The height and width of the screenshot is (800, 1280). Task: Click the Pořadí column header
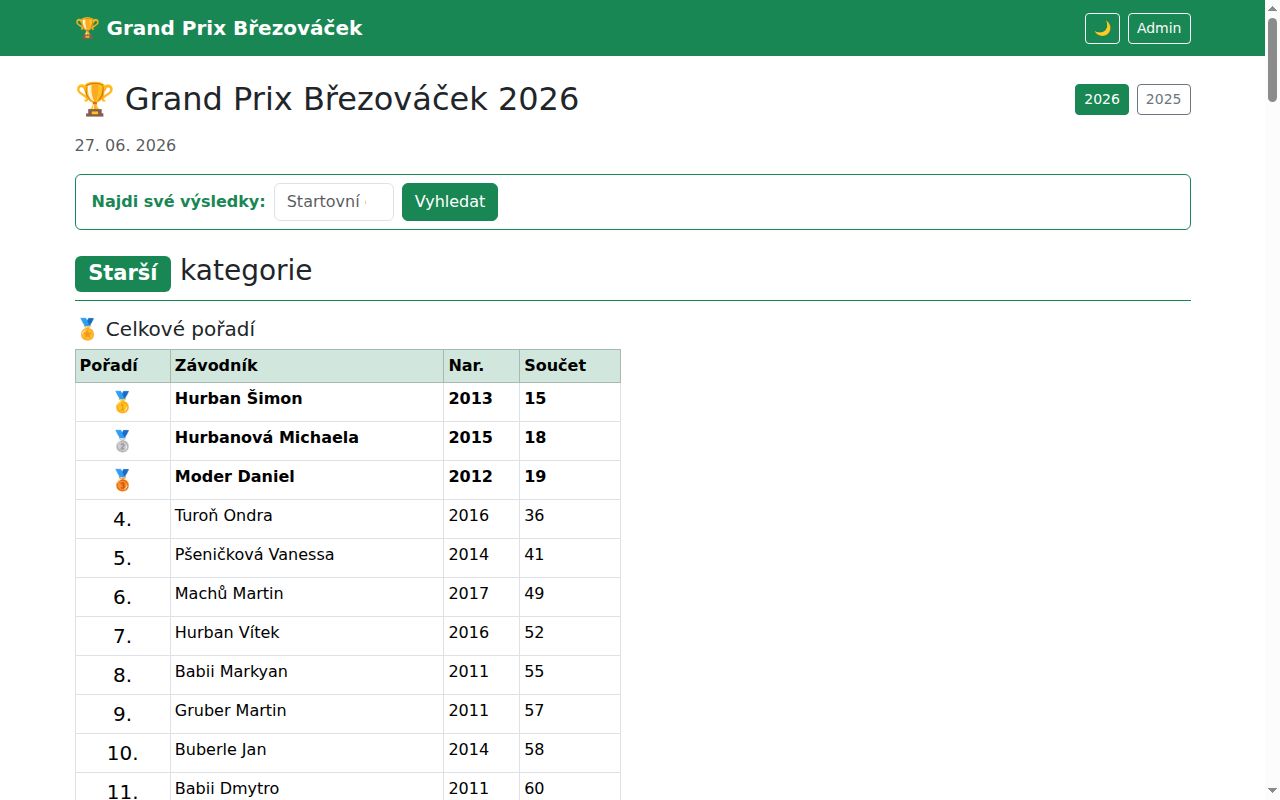(x=123, y=366)
